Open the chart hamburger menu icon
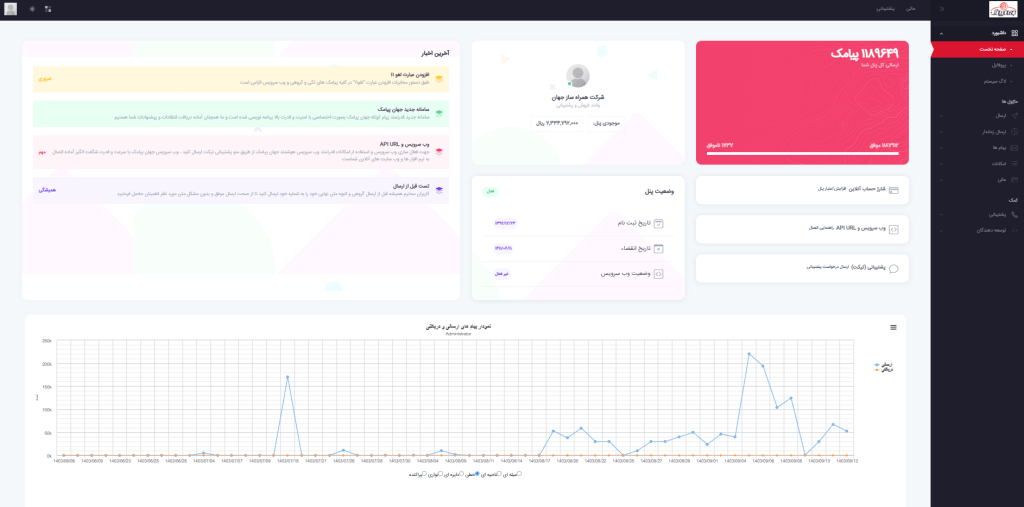The height and width of the screenshot is (507, 1024). point(893,327)
